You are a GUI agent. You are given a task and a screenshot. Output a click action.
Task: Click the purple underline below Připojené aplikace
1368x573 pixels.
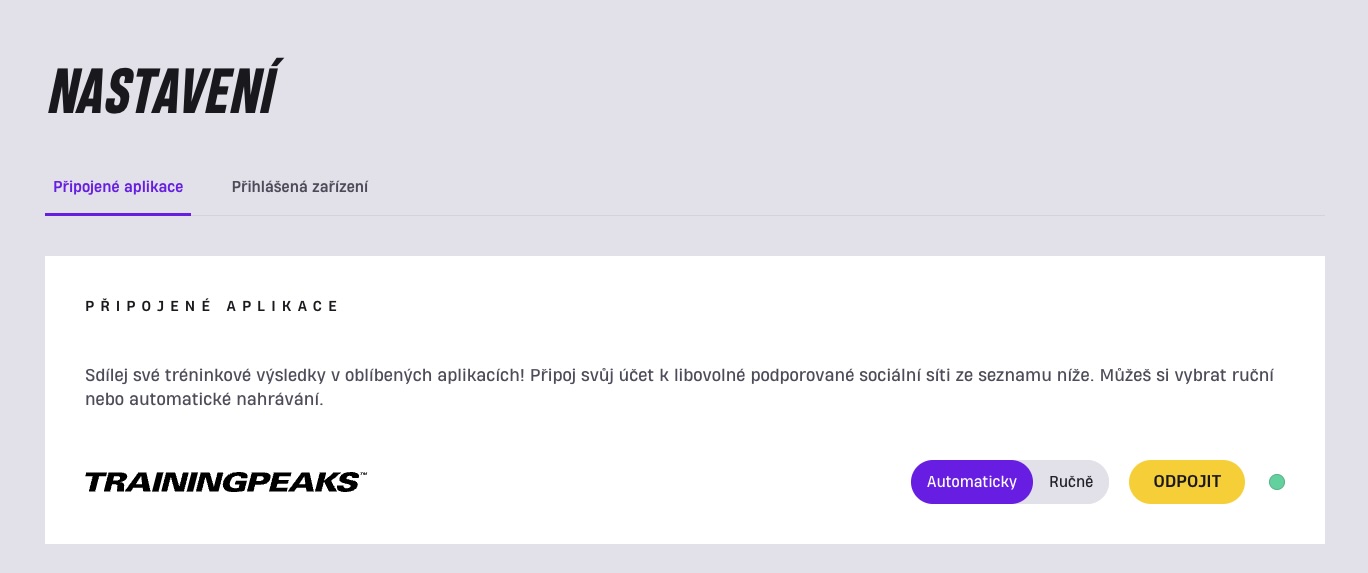pos(118,214)
